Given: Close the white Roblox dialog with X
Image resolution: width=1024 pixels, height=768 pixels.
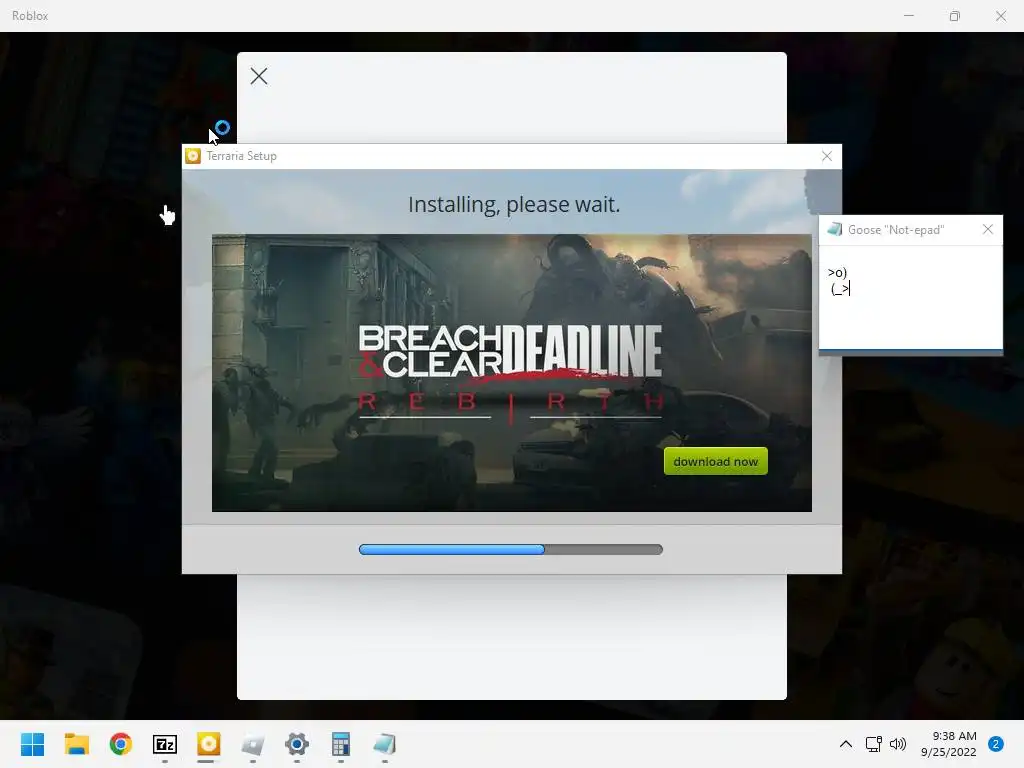Looking at the screenshot, I should pyautogui.click(x=259, y=76).
